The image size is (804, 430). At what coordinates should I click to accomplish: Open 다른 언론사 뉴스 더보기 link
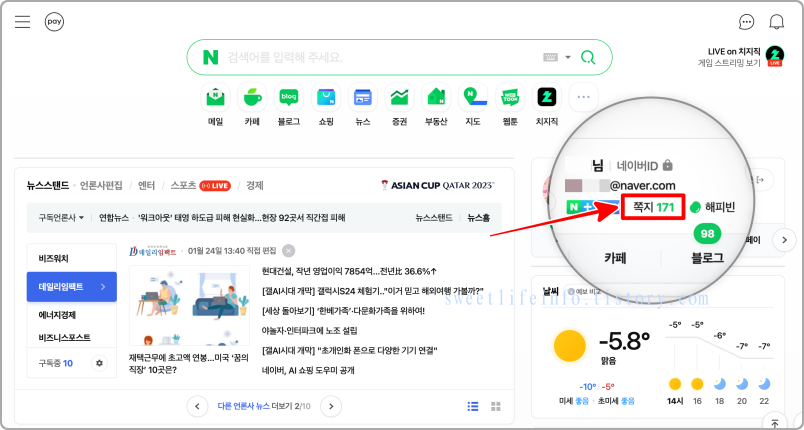(x=264, y=406)
